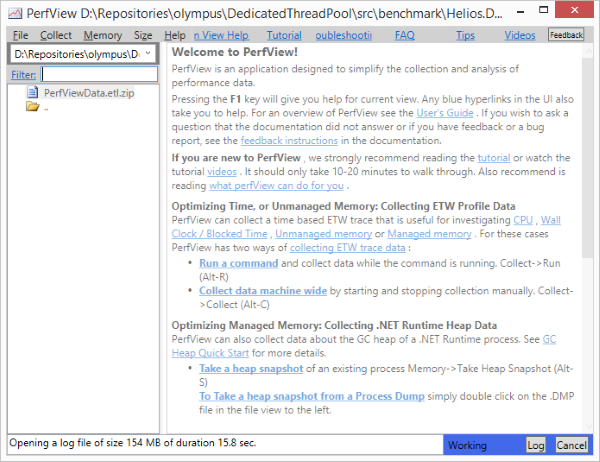The width and height of the screenshot is (600, 462).
Task: Click the Log button in status bar
Action: [x=535, y=445]
